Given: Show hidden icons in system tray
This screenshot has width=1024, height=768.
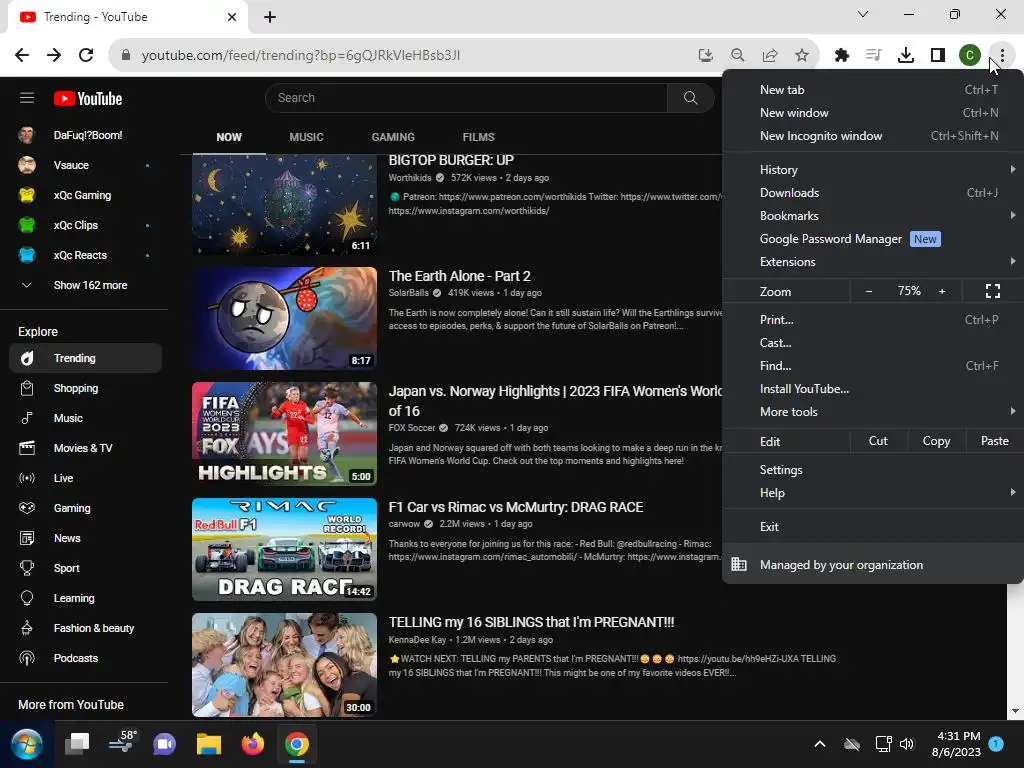Looking at the screenshot, I should click(x=820, y=744).
